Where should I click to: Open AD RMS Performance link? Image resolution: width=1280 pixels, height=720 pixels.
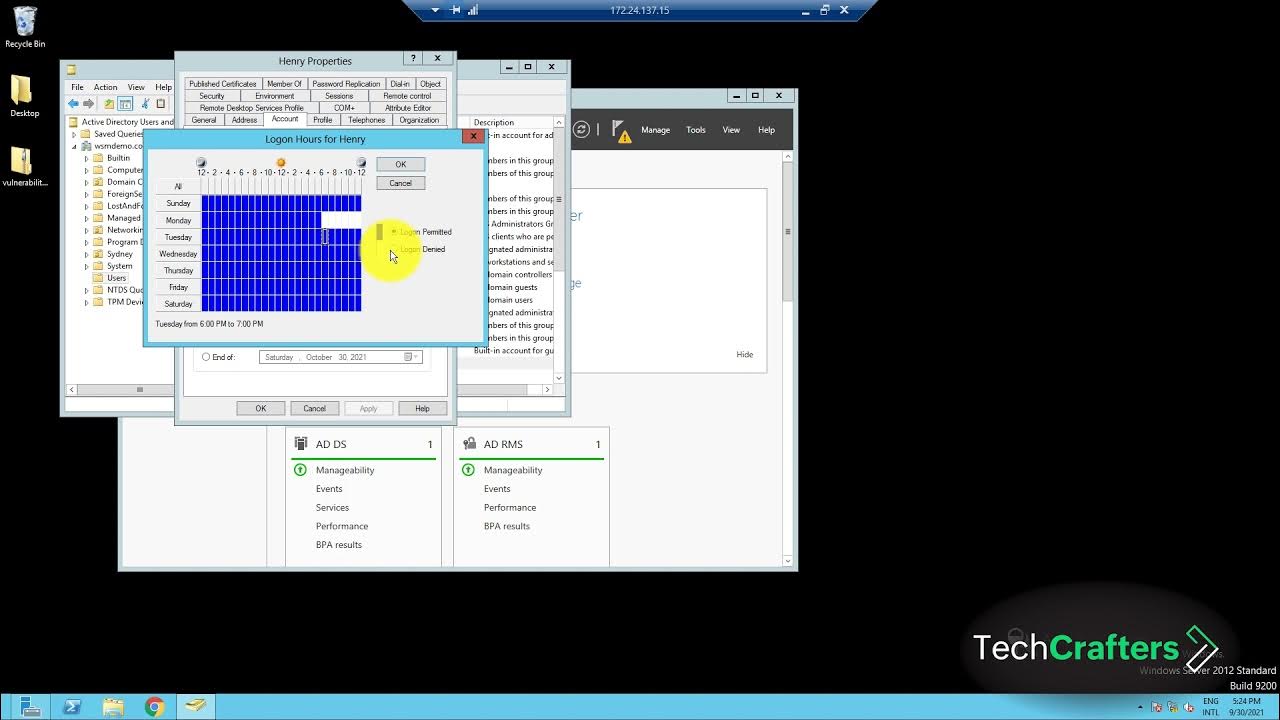510,508
